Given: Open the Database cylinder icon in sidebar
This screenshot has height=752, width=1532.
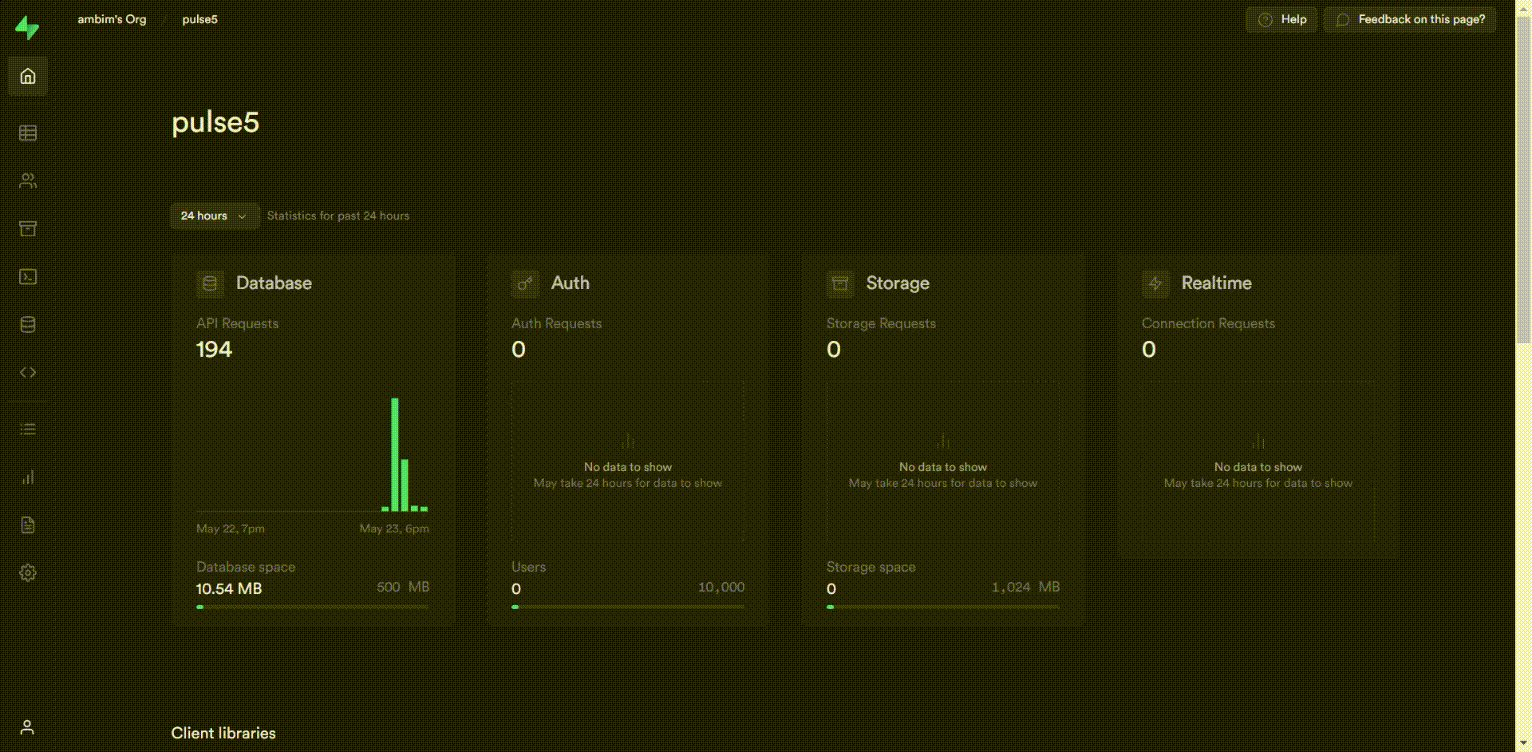Looking at the screenshot, I should (28, 325).
